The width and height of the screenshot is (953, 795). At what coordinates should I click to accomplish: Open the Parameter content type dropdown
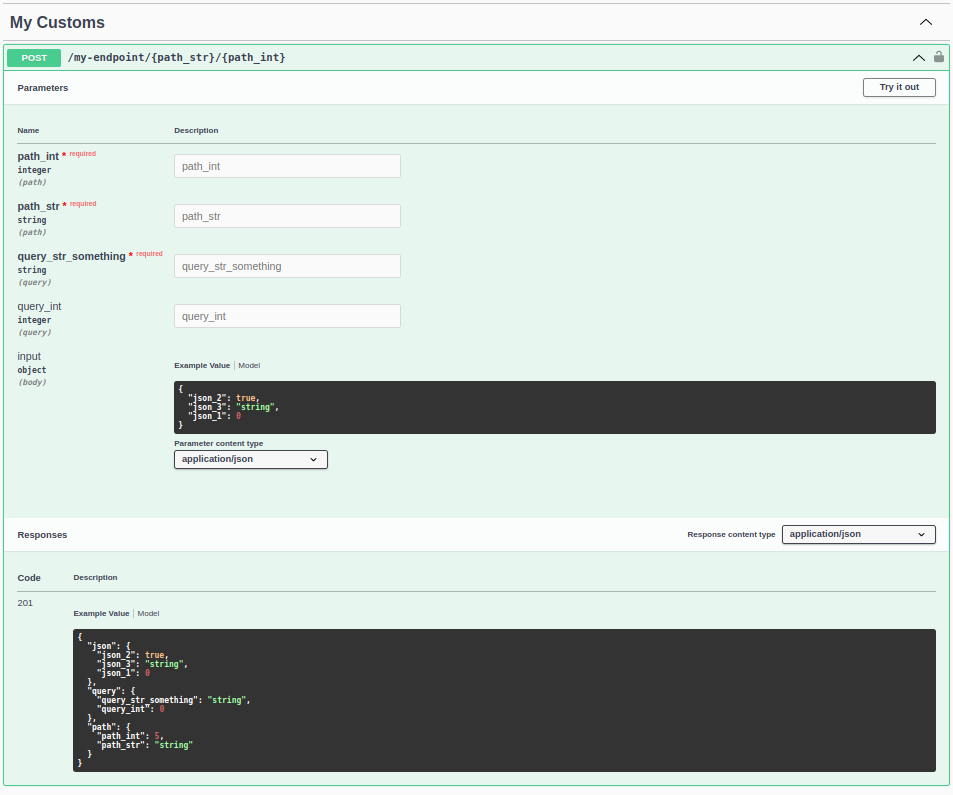click(250, 459)
